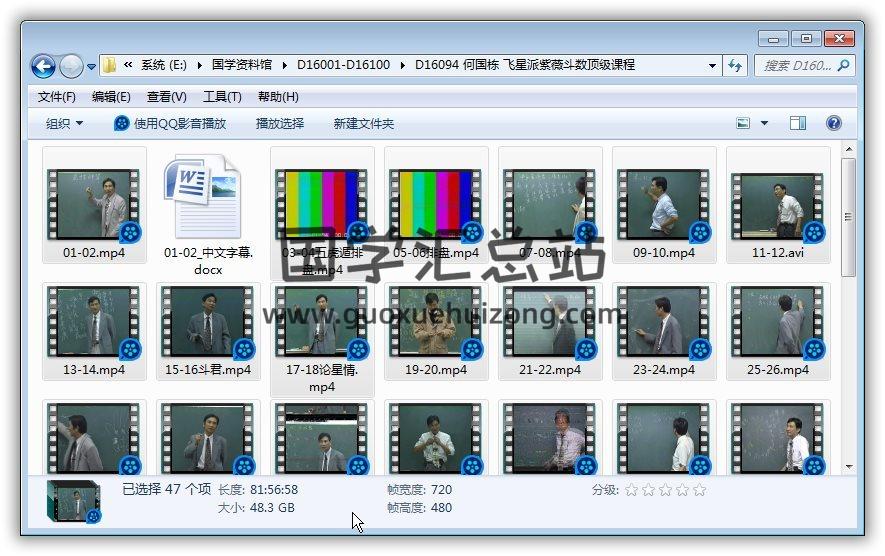This screenshot has height=556, width=885.
Task: Open the recent pages dropdown arrow
Action: coord(91,67)
